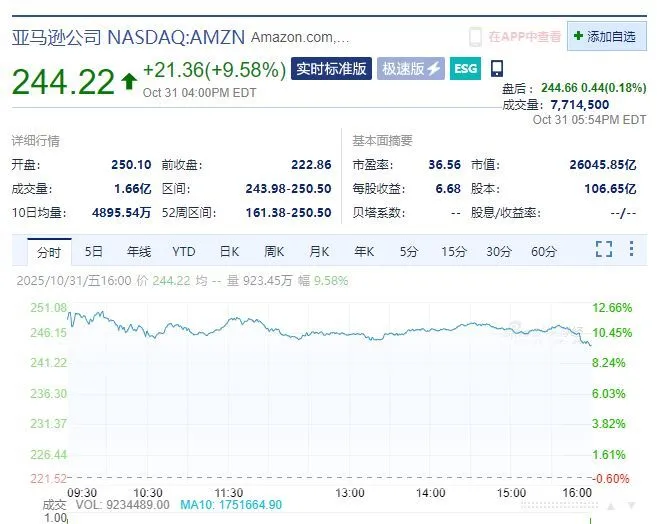
Task: Open the 月K chart tab
Action: (x=319, y=251)
